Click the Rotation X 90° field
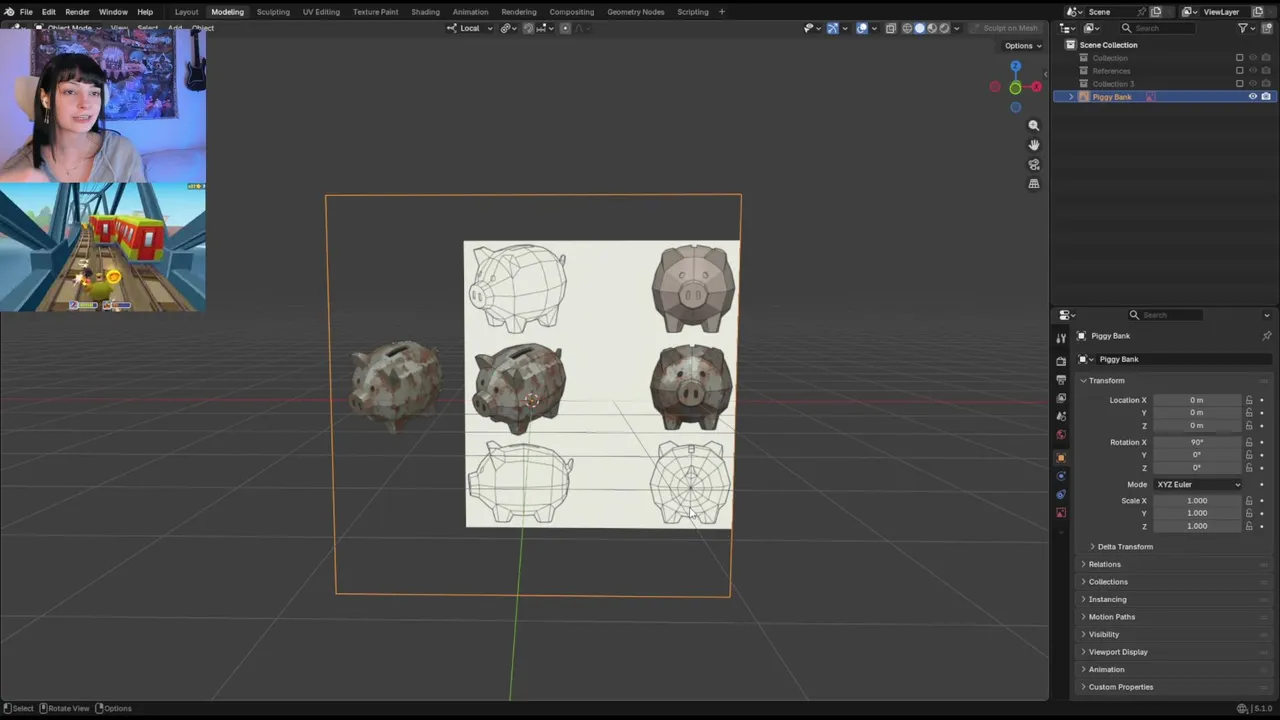The width and height of the screenshot is (1280, 720). click(1197, 442)
